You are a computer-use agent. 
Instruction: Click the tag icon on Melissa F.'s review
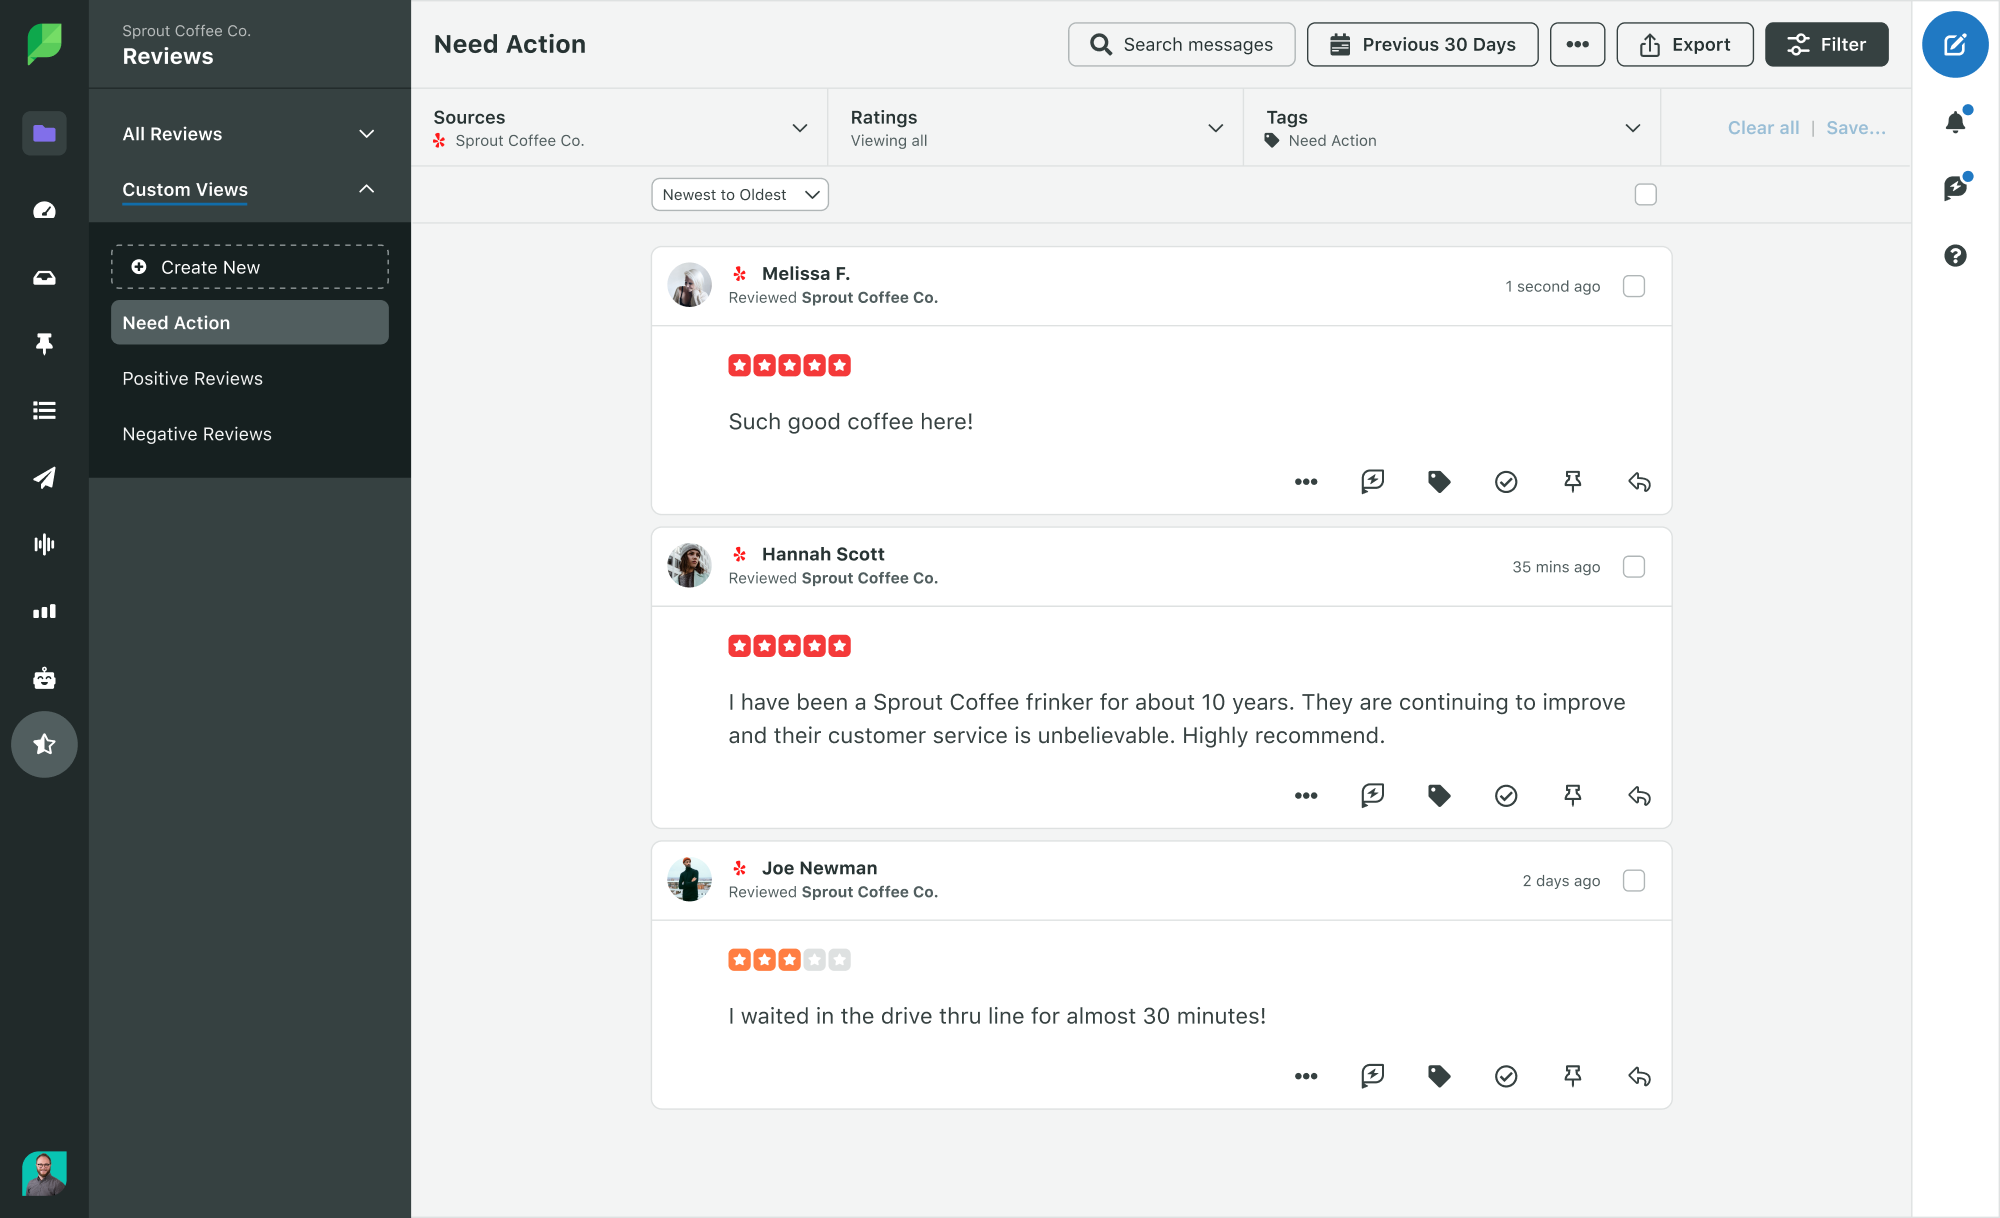[1439, 481]
